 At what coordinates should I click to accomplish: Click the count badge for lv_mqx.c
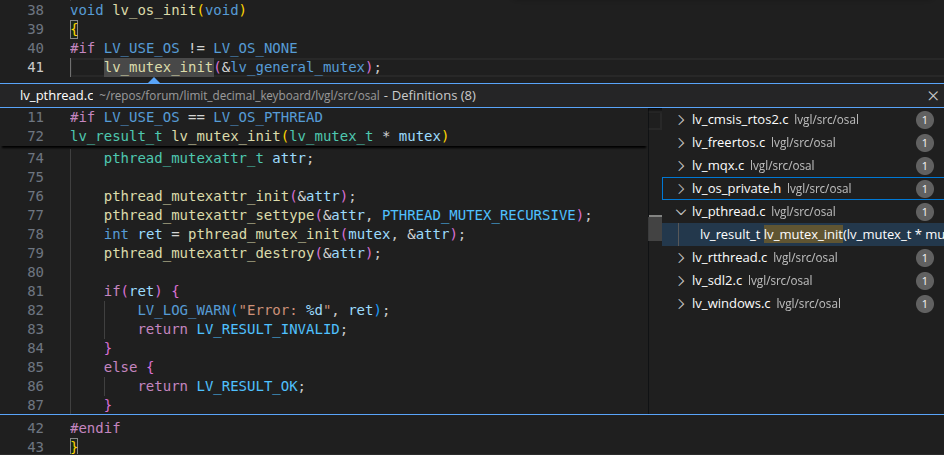925,166
